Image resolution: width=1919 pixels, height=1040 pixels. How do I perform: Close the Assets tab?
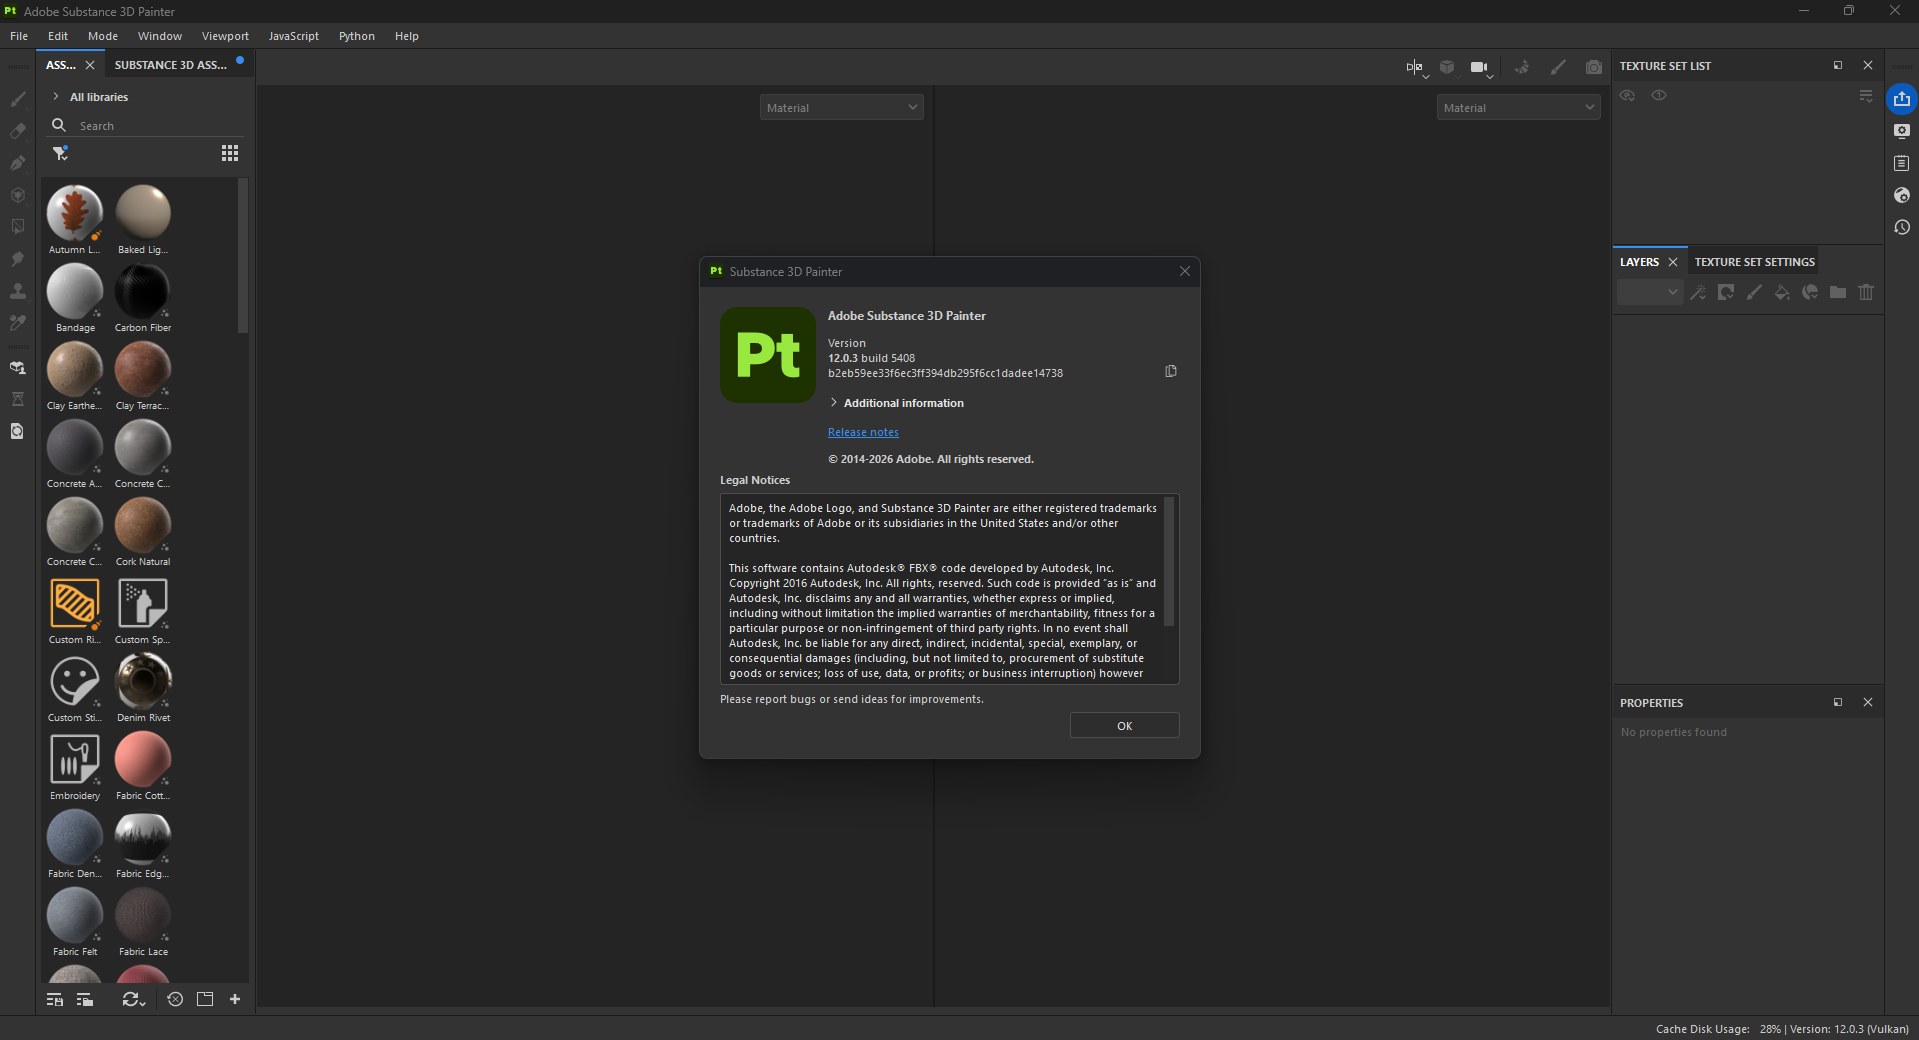(90, 65)
